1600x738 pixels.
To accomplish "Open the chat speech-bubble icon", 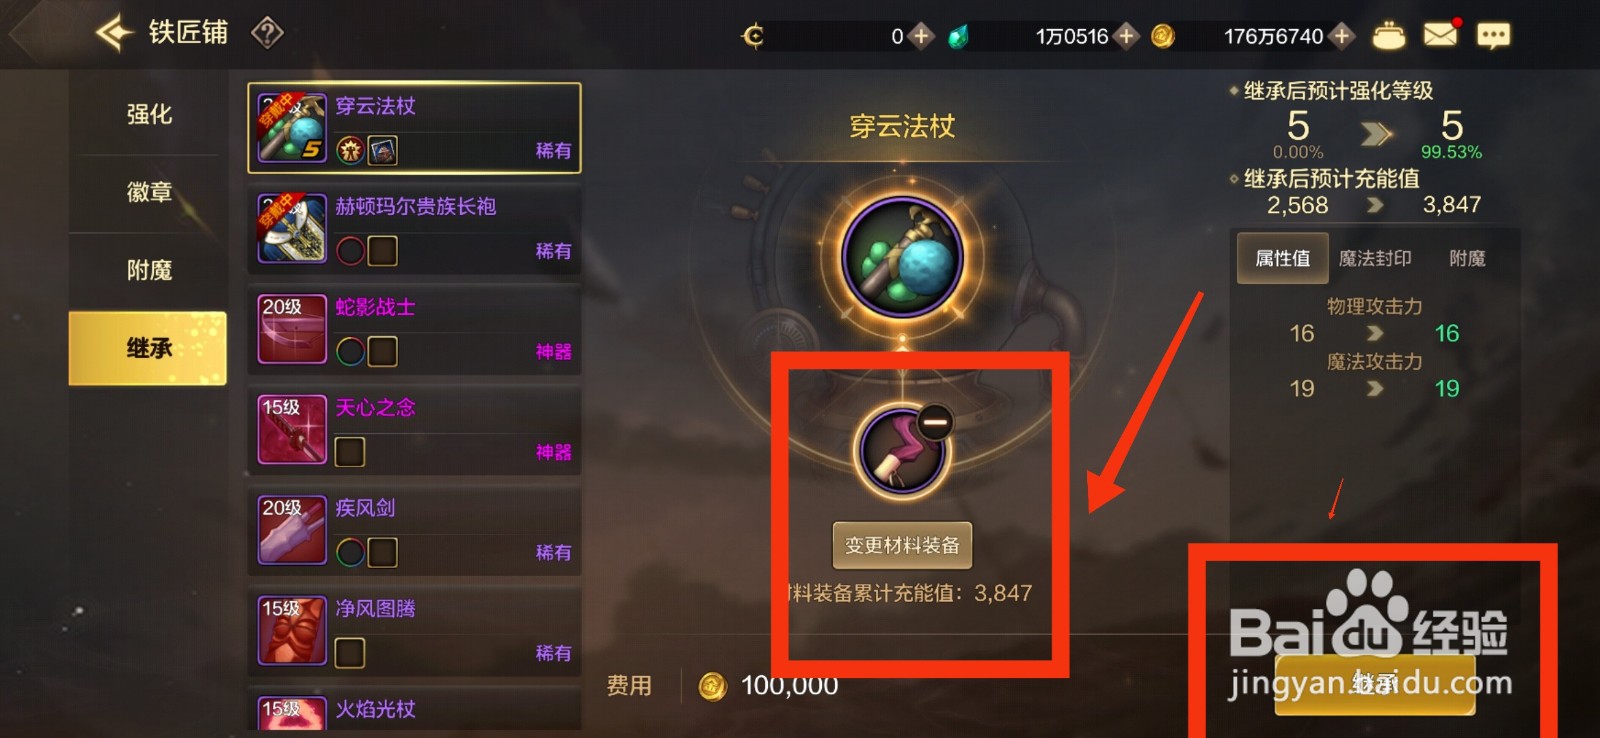I will [1493, 36].
